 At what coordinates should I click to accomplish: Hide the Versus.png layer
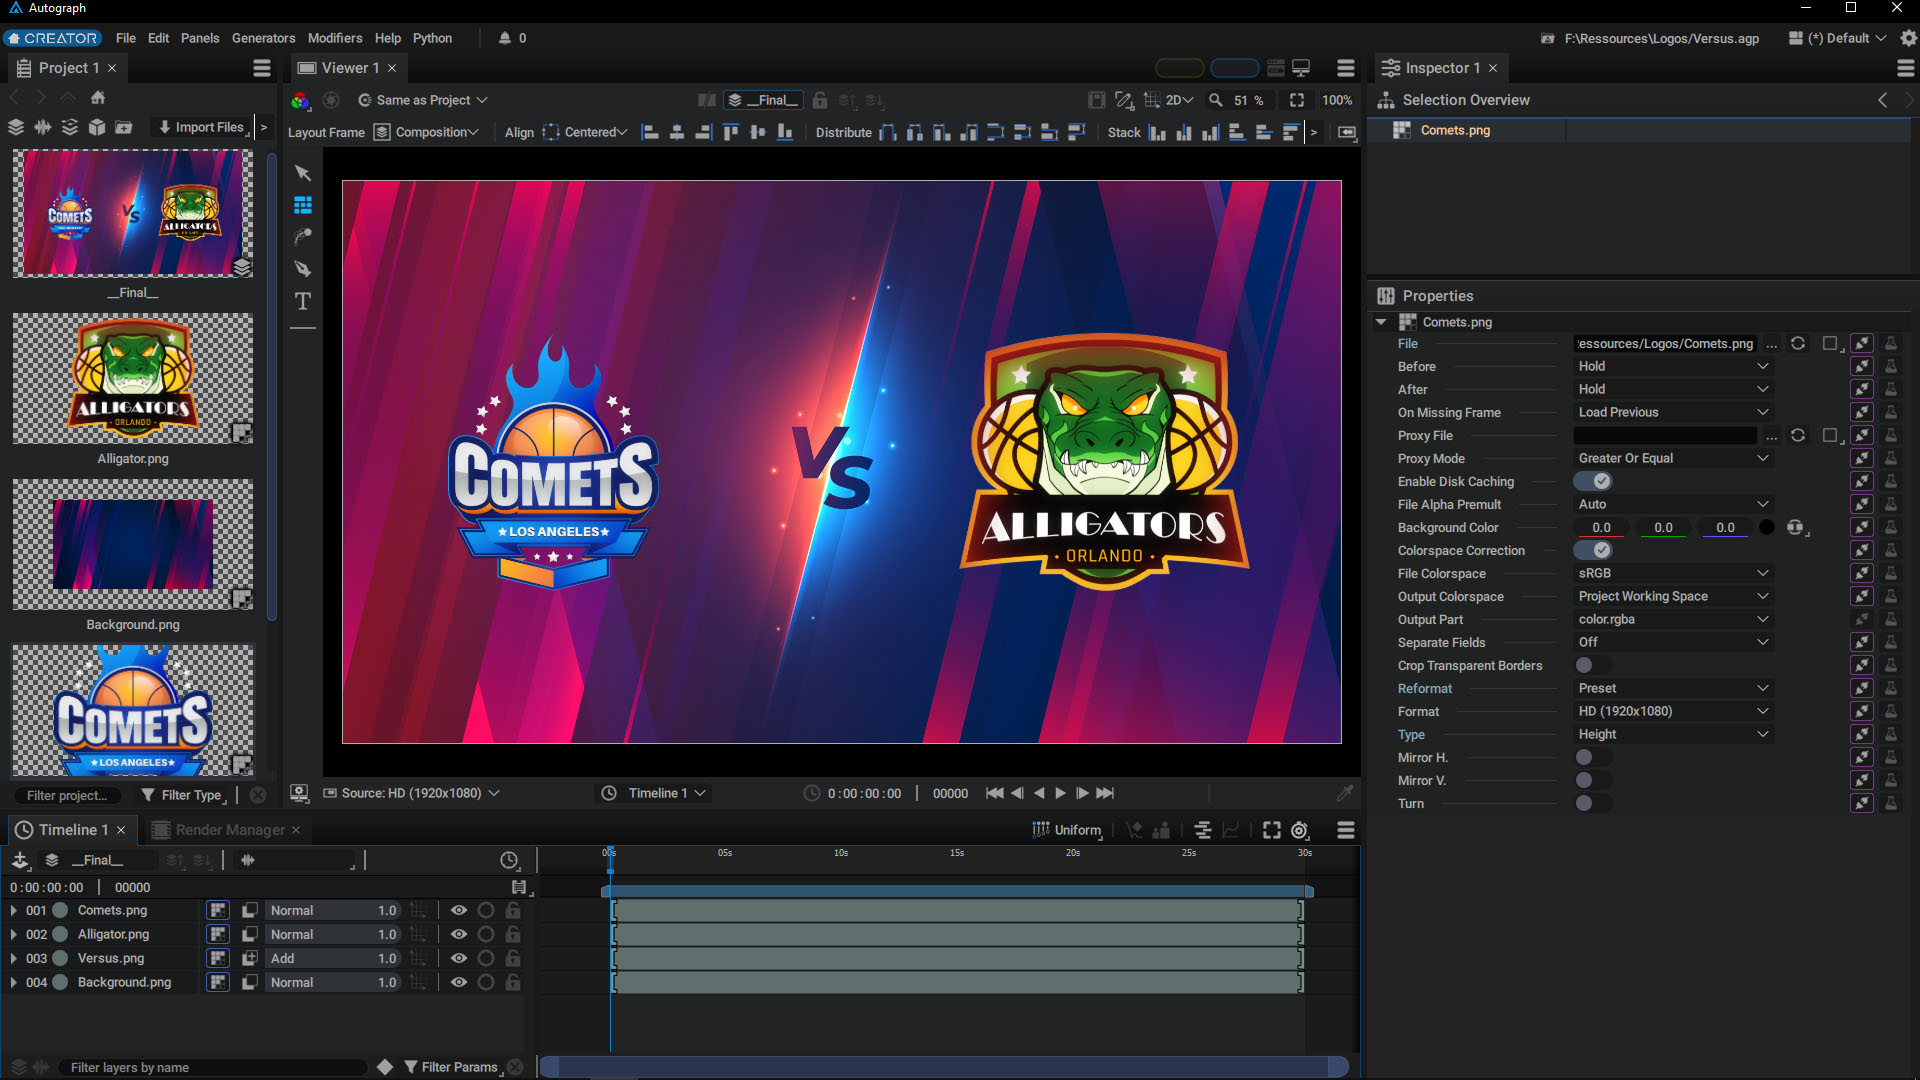click(459, 958)
